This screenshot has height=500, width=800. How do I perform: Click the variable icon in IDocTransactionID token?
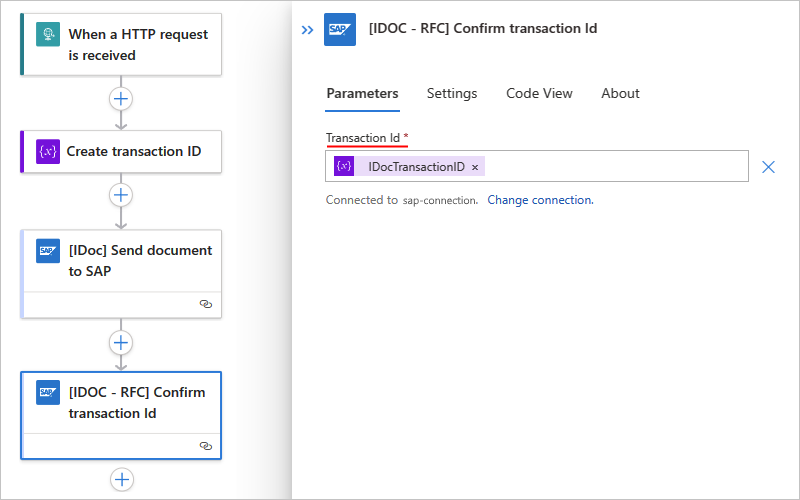[x=345, y=166]
